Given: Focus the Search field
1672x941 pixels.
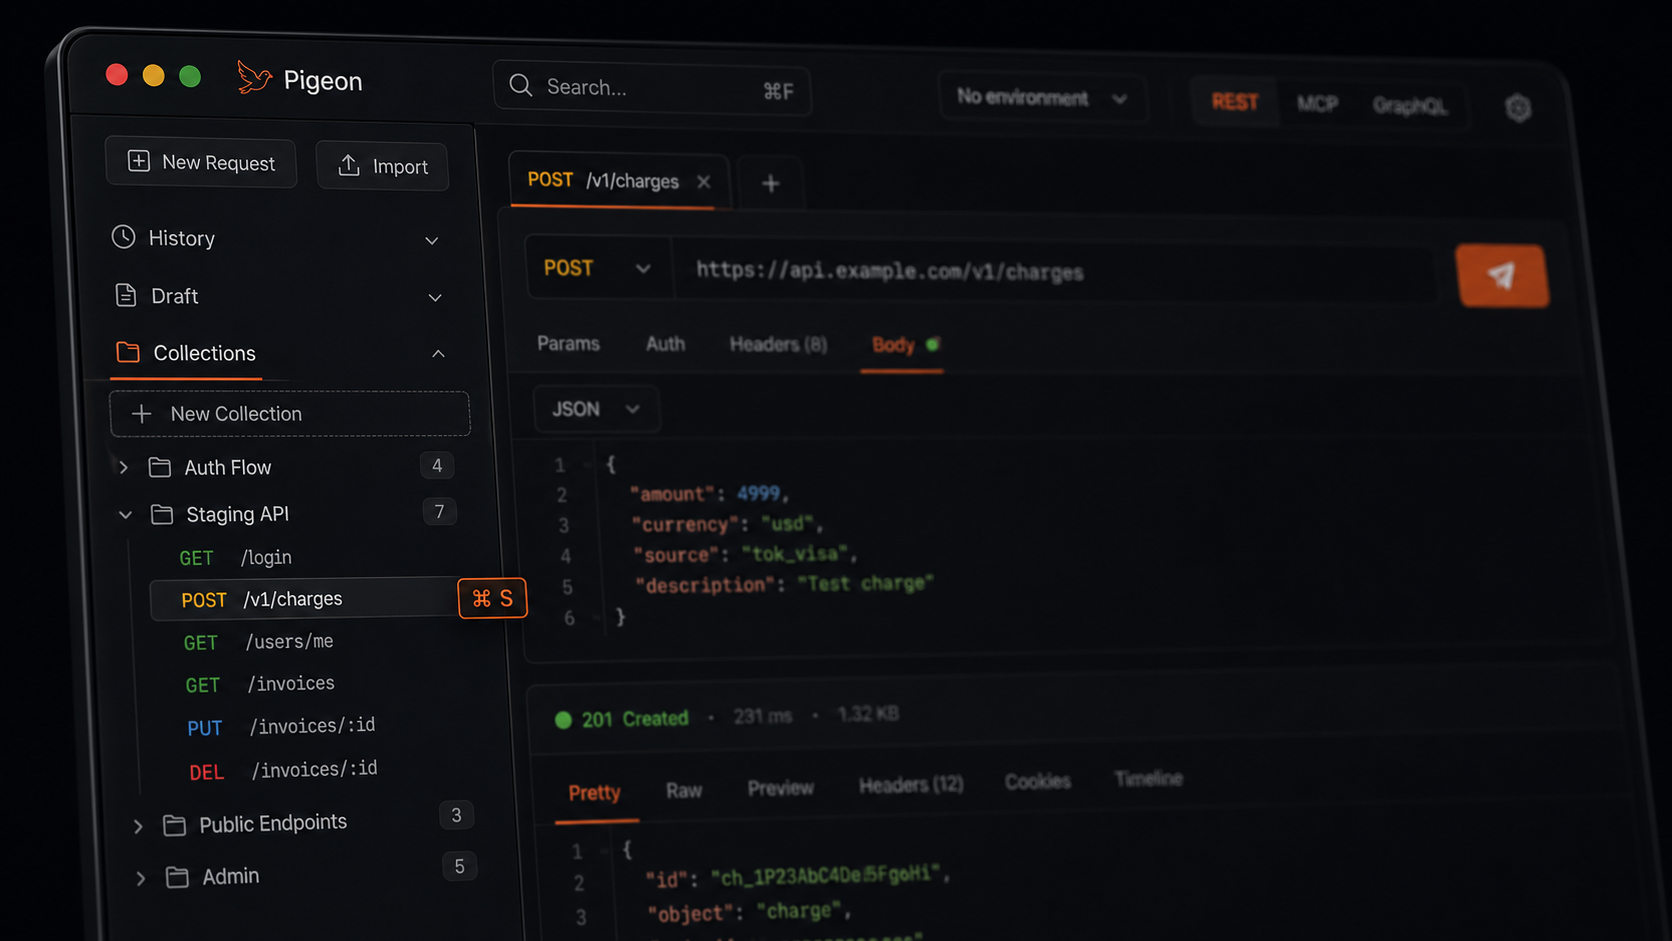Looking at the screenshot, I should click(x=652, y=88).
